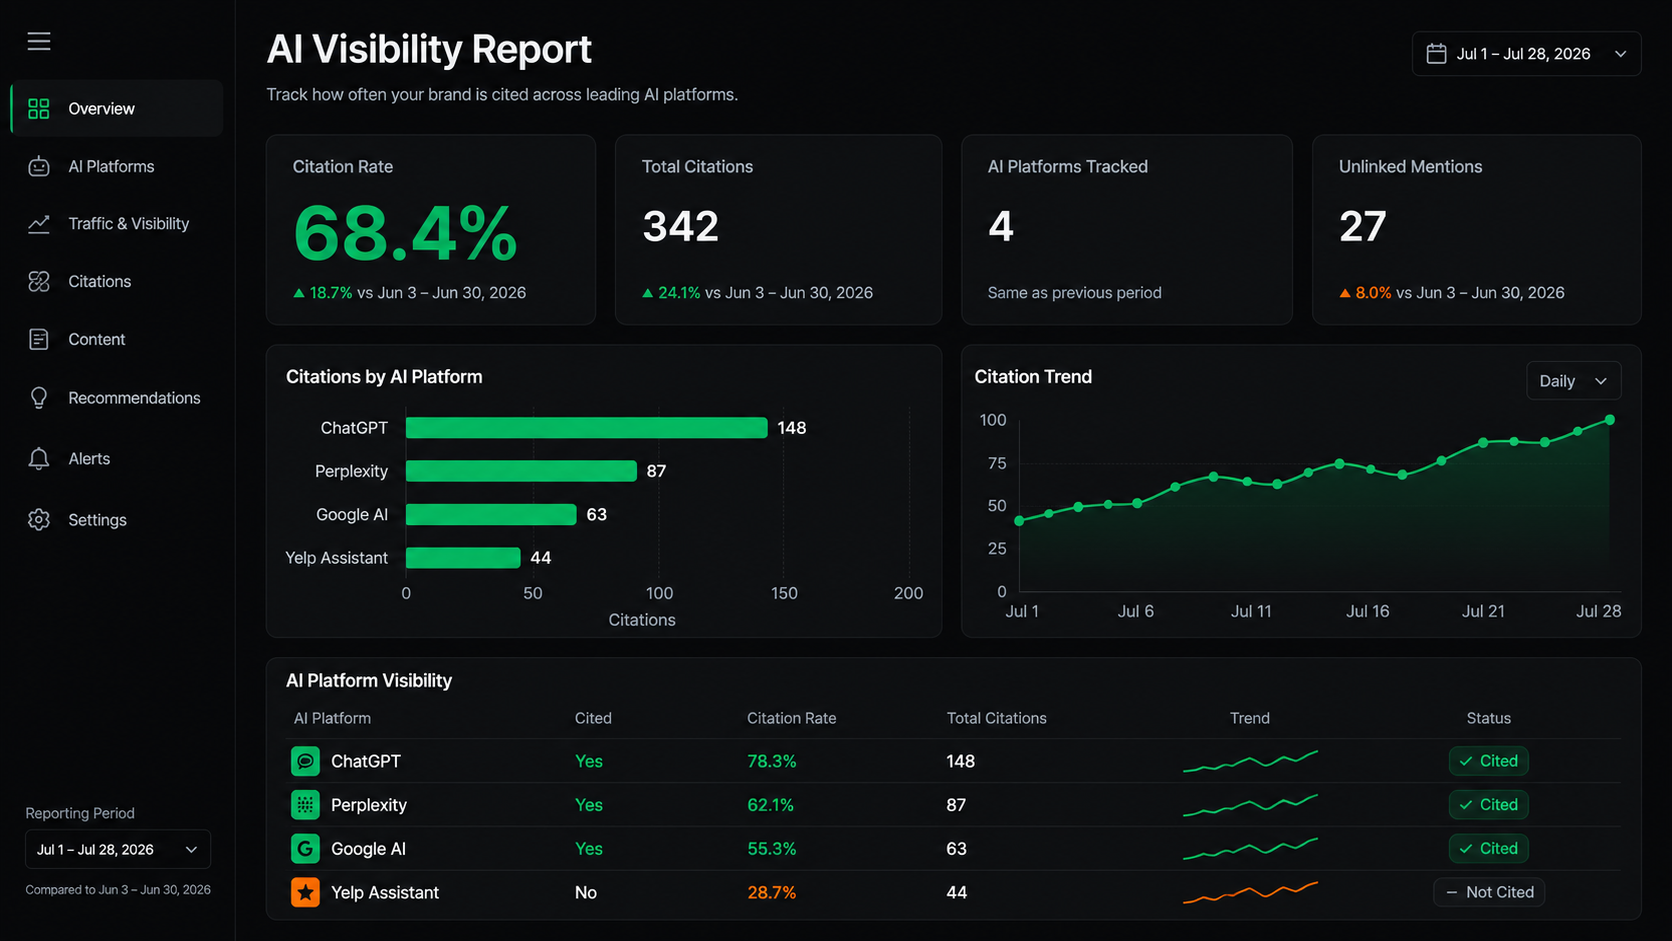This screenshot has width=1672, height=941.
Task: Click the Traffic & Visibility chart icon
Action: pyautogui.click(x=39, y=224)
